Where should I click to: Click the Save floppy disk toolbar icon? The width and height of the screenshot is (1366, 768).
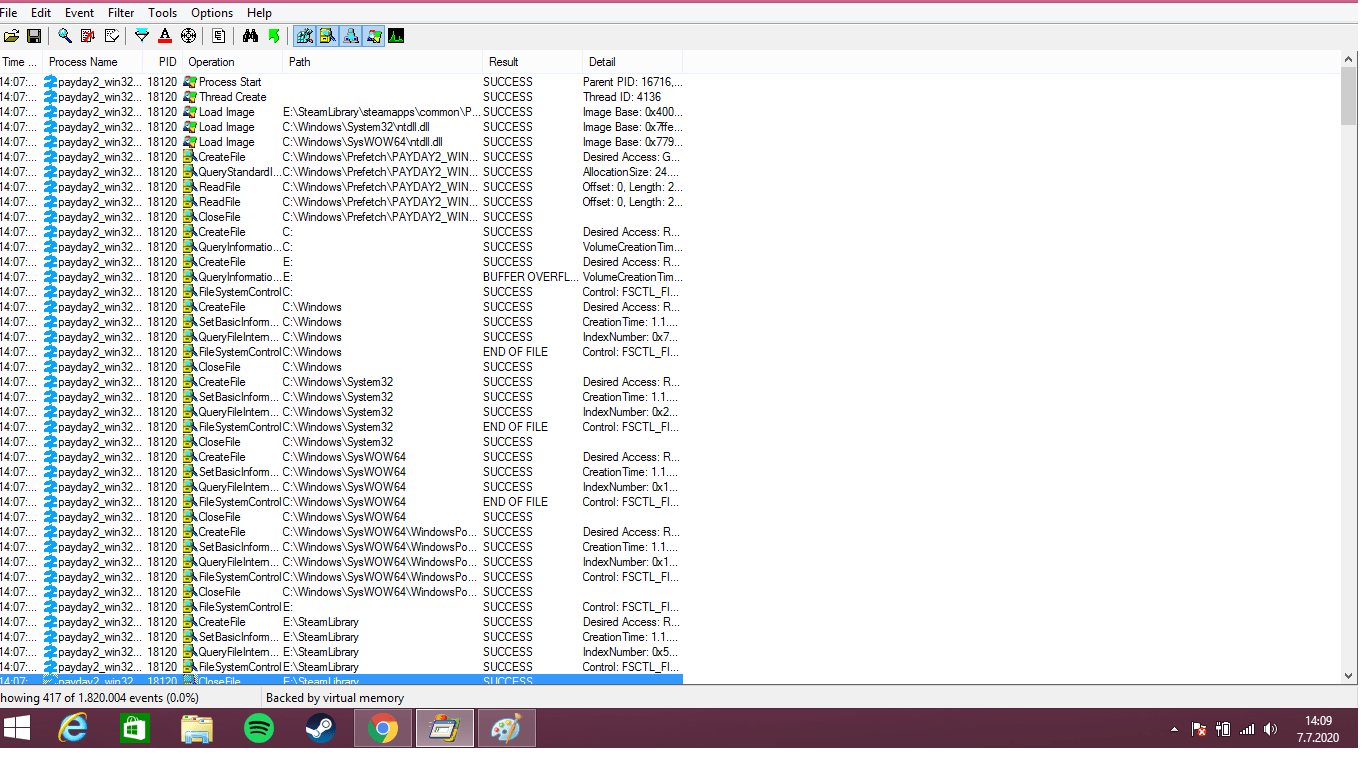click(x=34, y=36)
